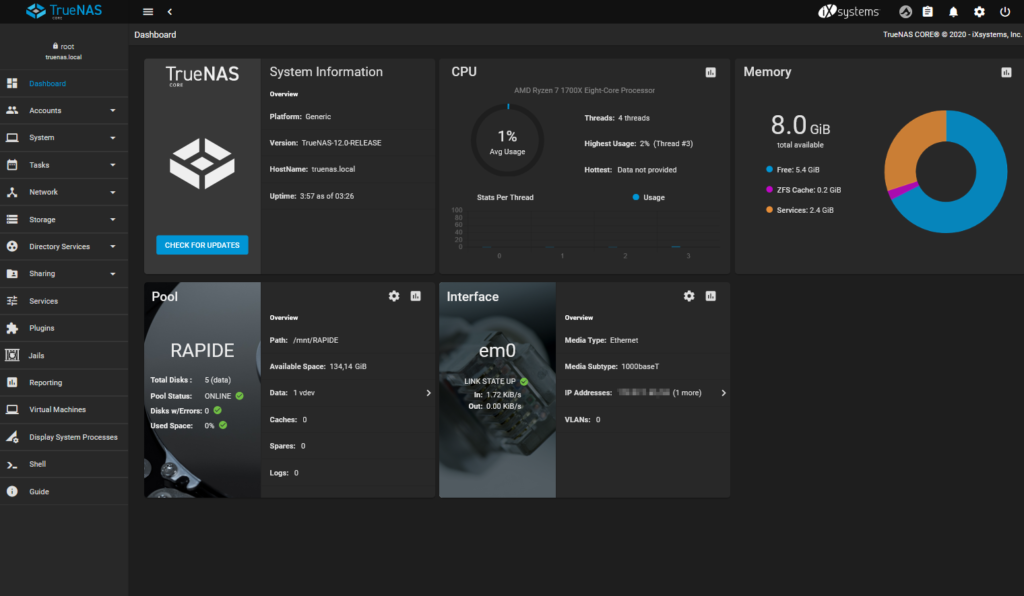The image size is (1024, 596).
Task: Click the em0 interface name
Action: coord(497,351)
